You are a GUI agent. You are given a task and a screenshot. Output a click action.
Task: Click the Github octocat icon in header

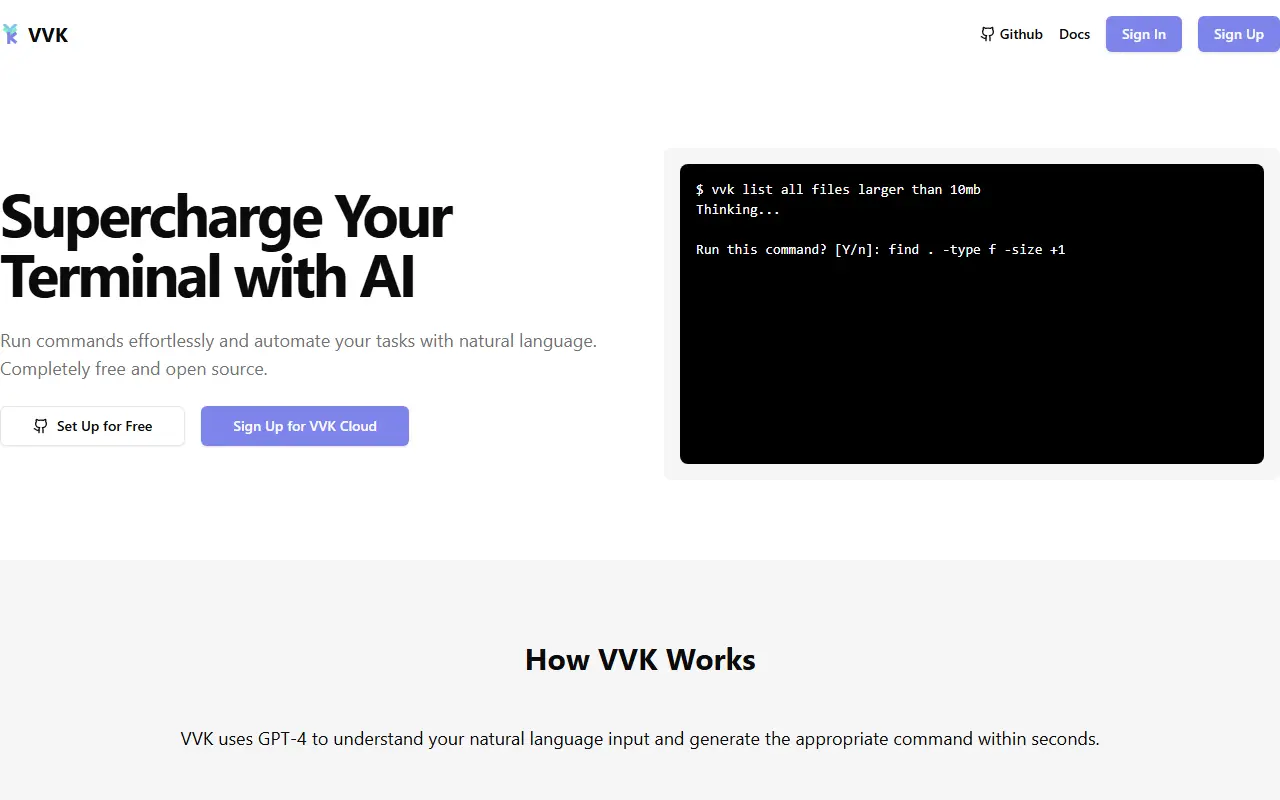(x=988, y=34)
